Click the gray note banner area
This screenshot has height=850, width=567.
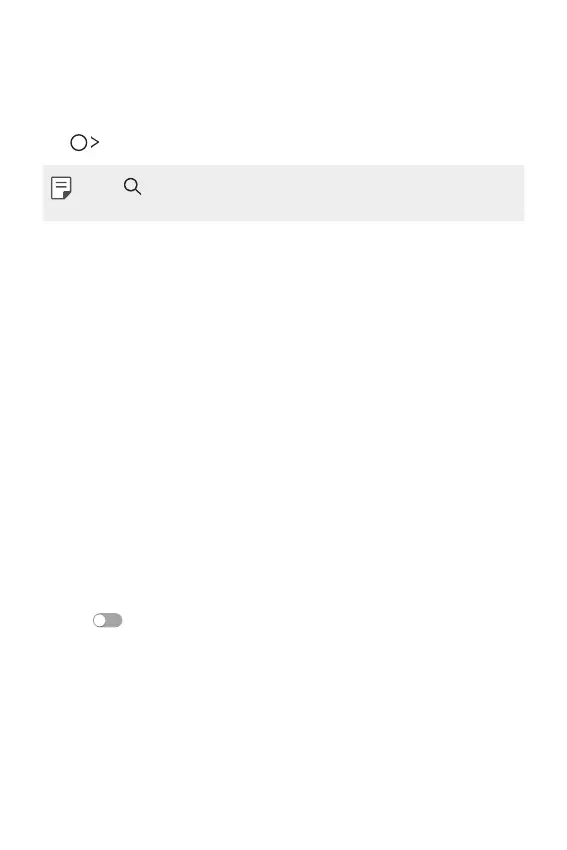[x=284, y=193]
